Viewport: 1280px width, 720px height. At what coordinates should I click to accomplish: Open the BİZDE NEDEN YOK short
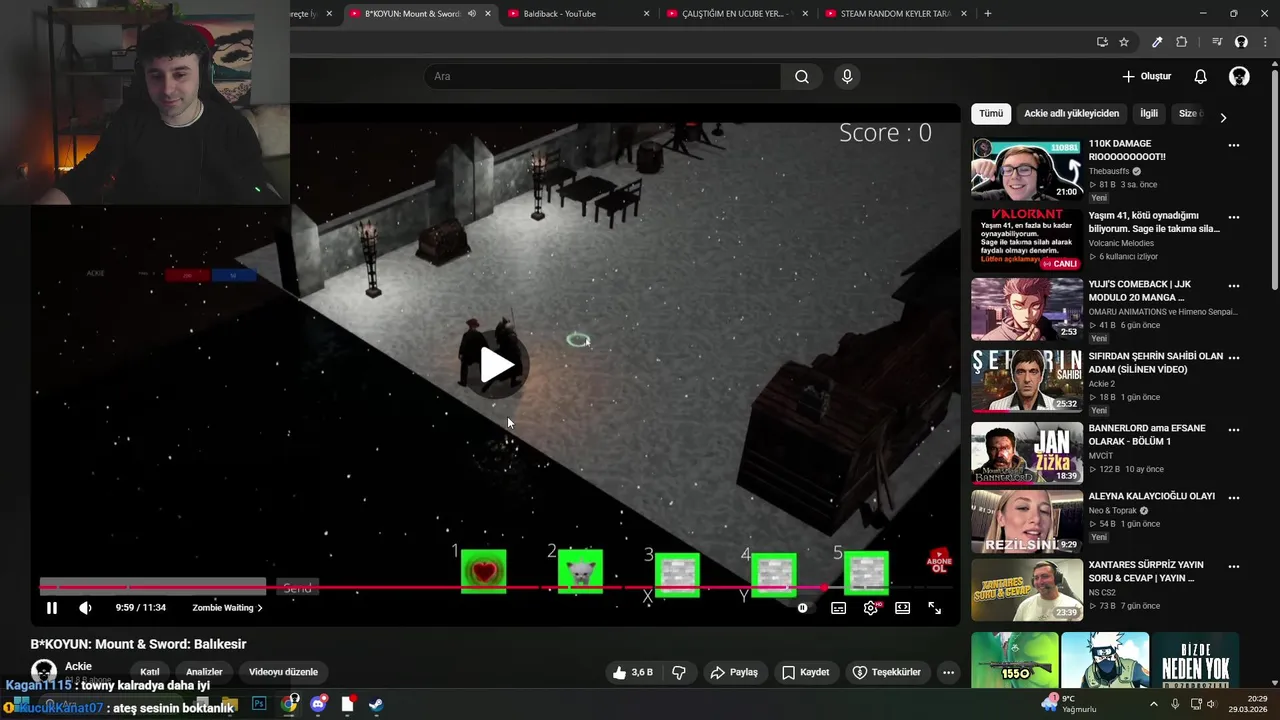point(1196,660)
